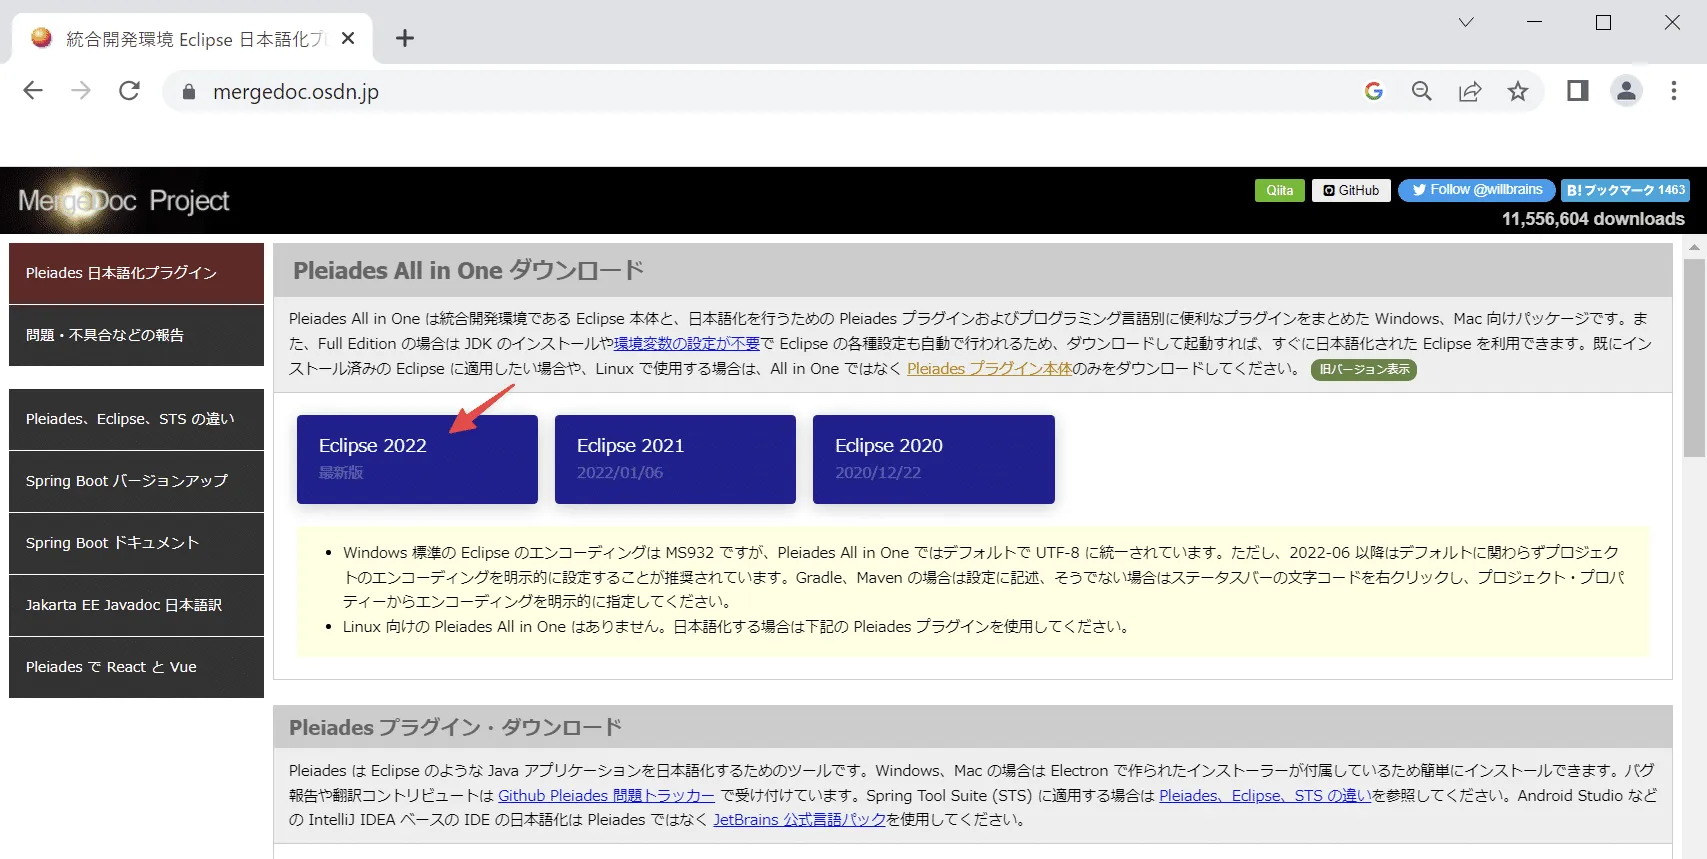The image size is (1707, 859).
Task: Open Spring Boot ドキュメント sidebar item
Action: 136,543
